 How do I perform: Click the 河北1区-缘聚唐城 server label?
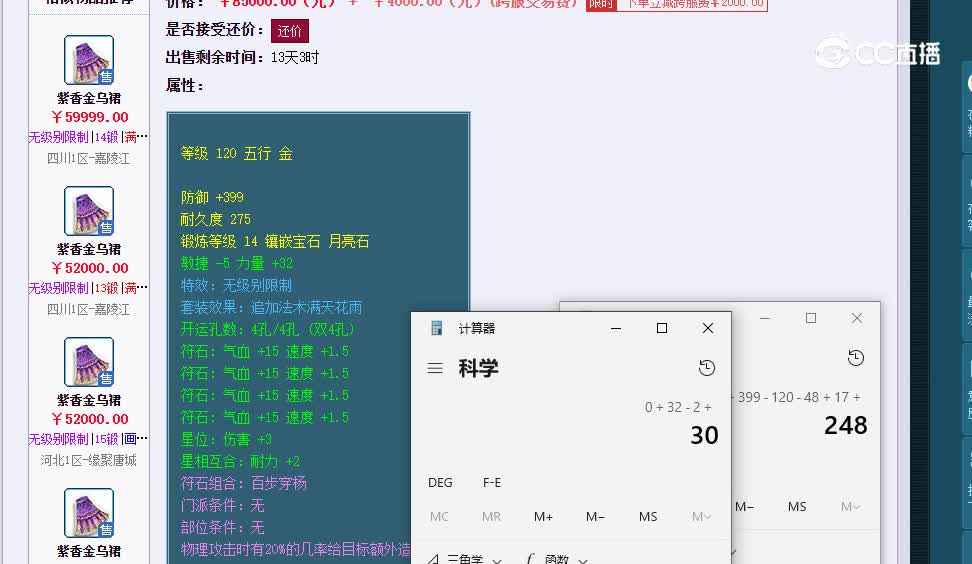[x=89, y=460]
